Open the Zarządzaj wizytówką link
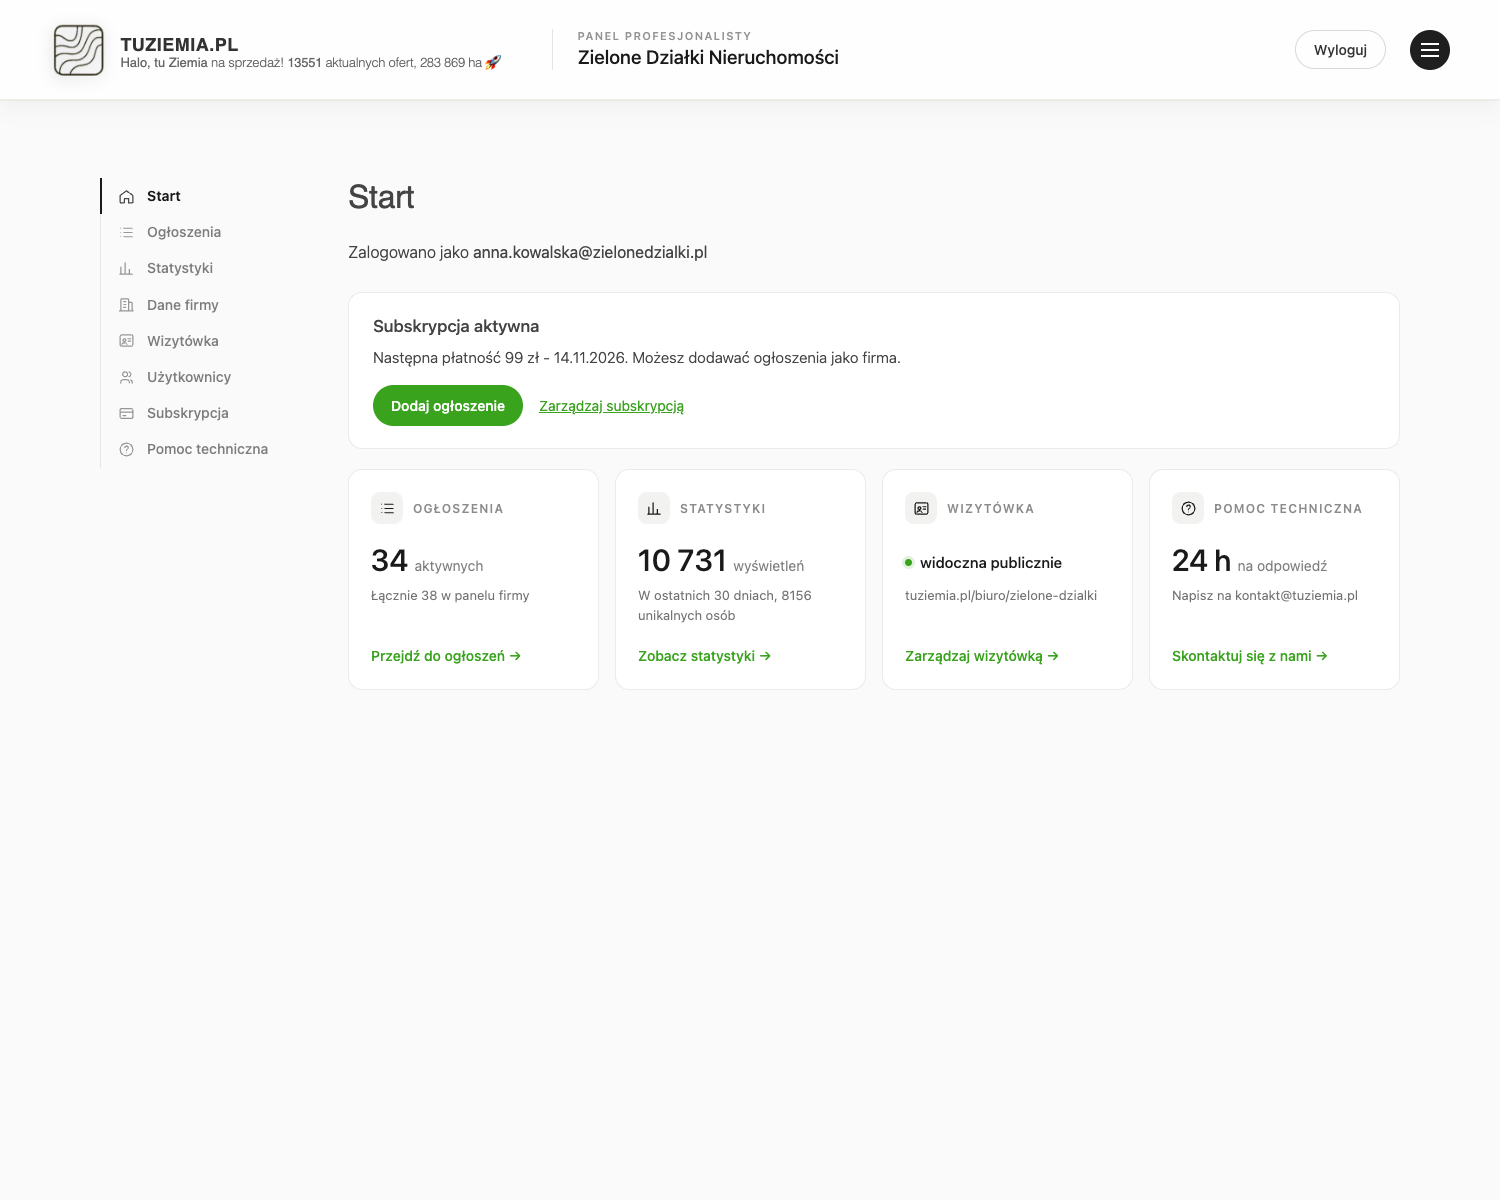 pos(982,656)
